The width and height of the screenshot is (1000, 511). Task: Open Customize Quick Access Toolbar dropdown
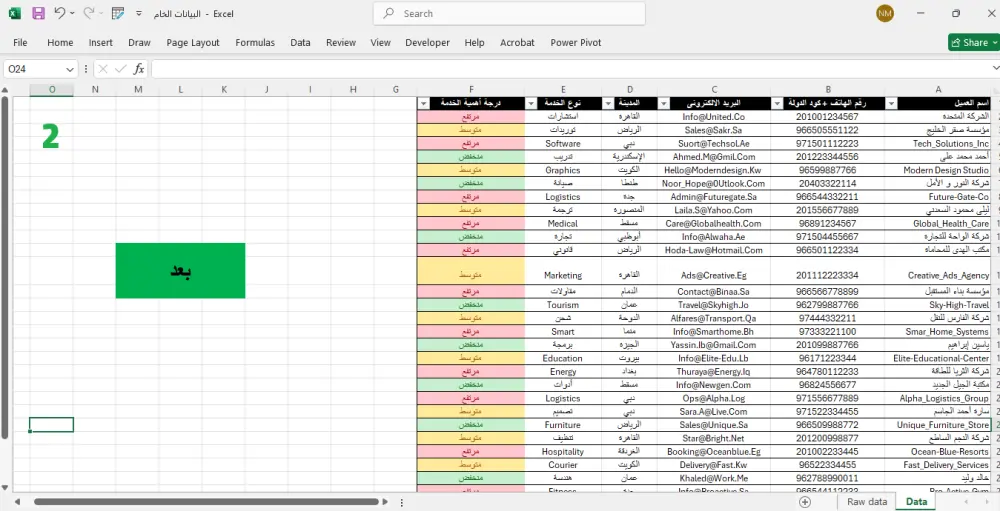tap(138, 13)
